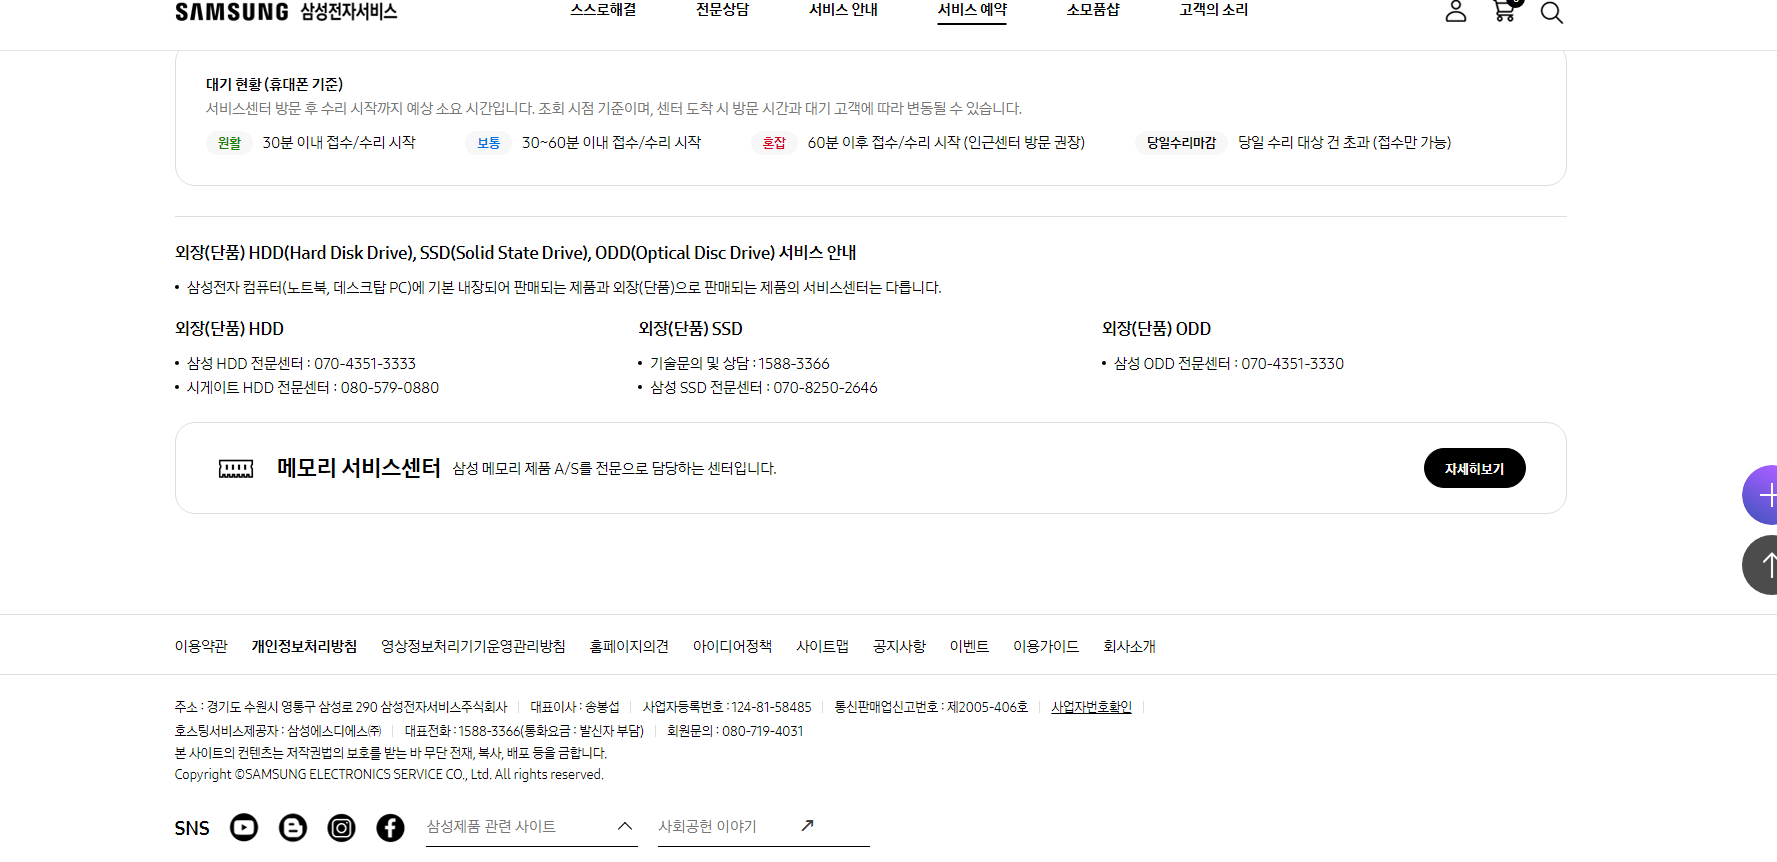Click 기술문의 및 상담 1588-3366 line
Viewport: 1777px width, 862px height.
tap(740, 364)
